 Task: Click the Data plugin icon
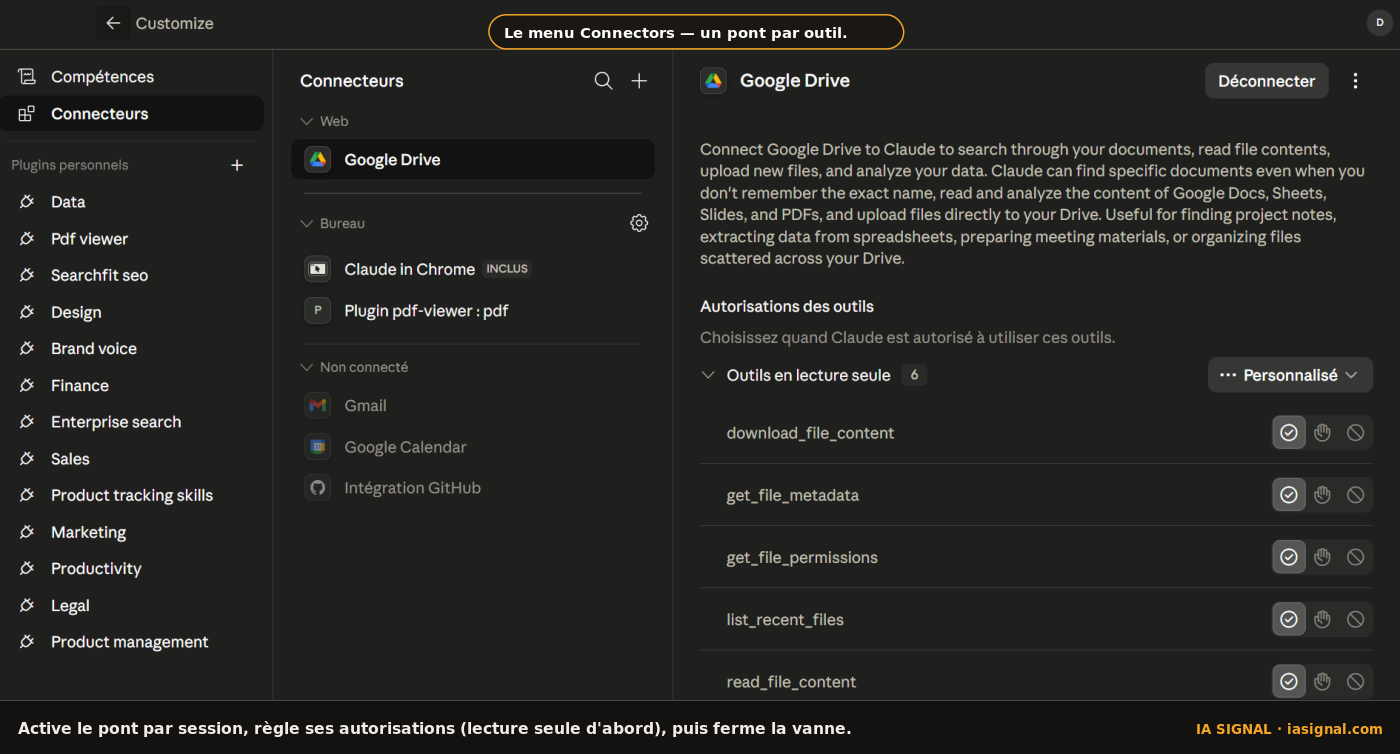coord(27,202)
